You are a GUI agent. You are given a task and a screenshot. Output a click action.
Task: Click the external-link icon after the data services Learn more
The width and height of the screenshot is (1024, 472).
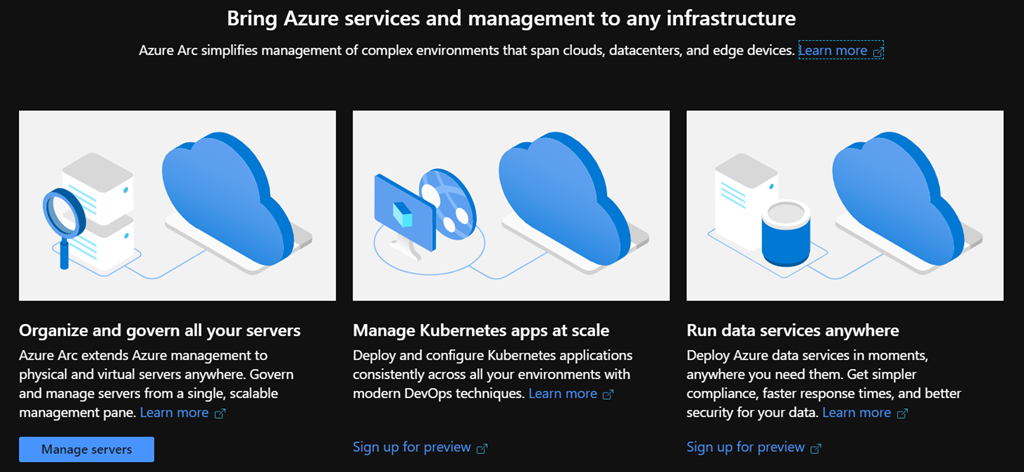(902, 413)
